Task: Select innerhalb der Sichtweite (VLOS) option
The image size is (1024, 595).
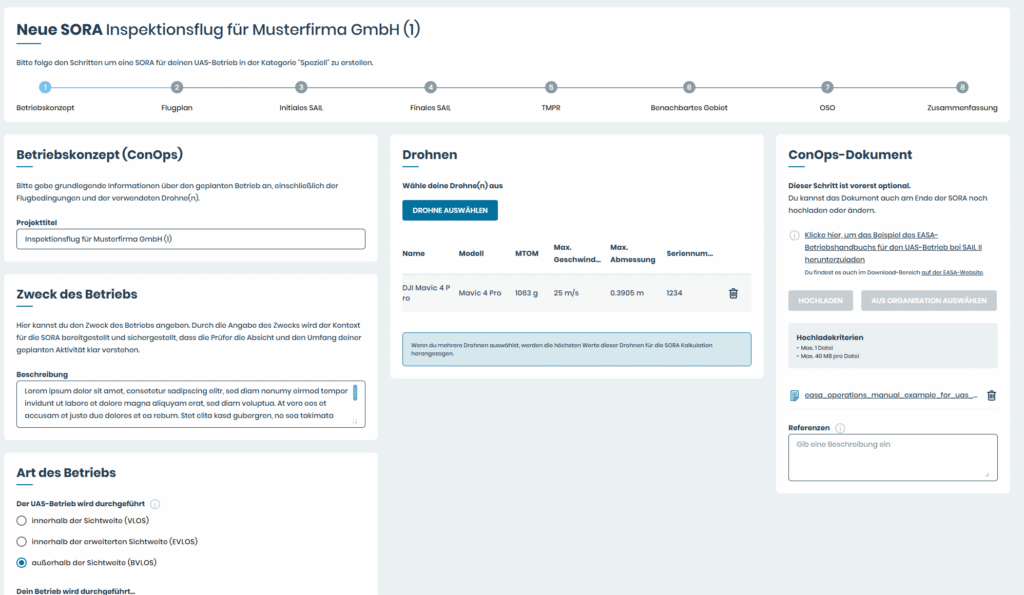Action: tap(22, 521)
